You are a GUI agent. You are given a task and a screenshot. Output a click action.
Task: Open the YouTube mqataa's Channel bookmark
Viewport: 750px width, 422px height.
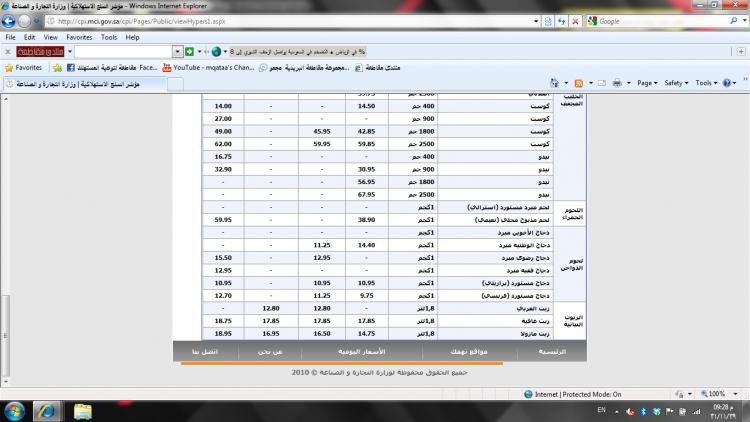point(208,67)
